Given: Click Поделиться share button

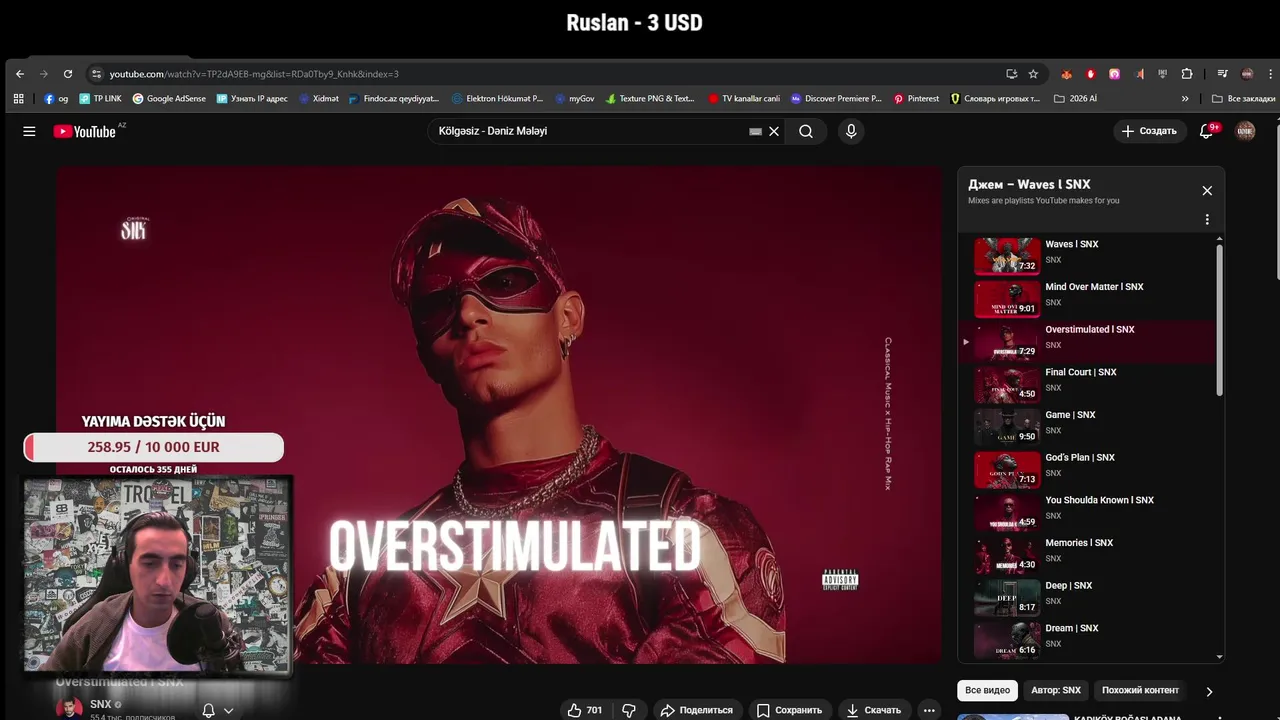Looking at the screenshot, I should tap(696, 710).
